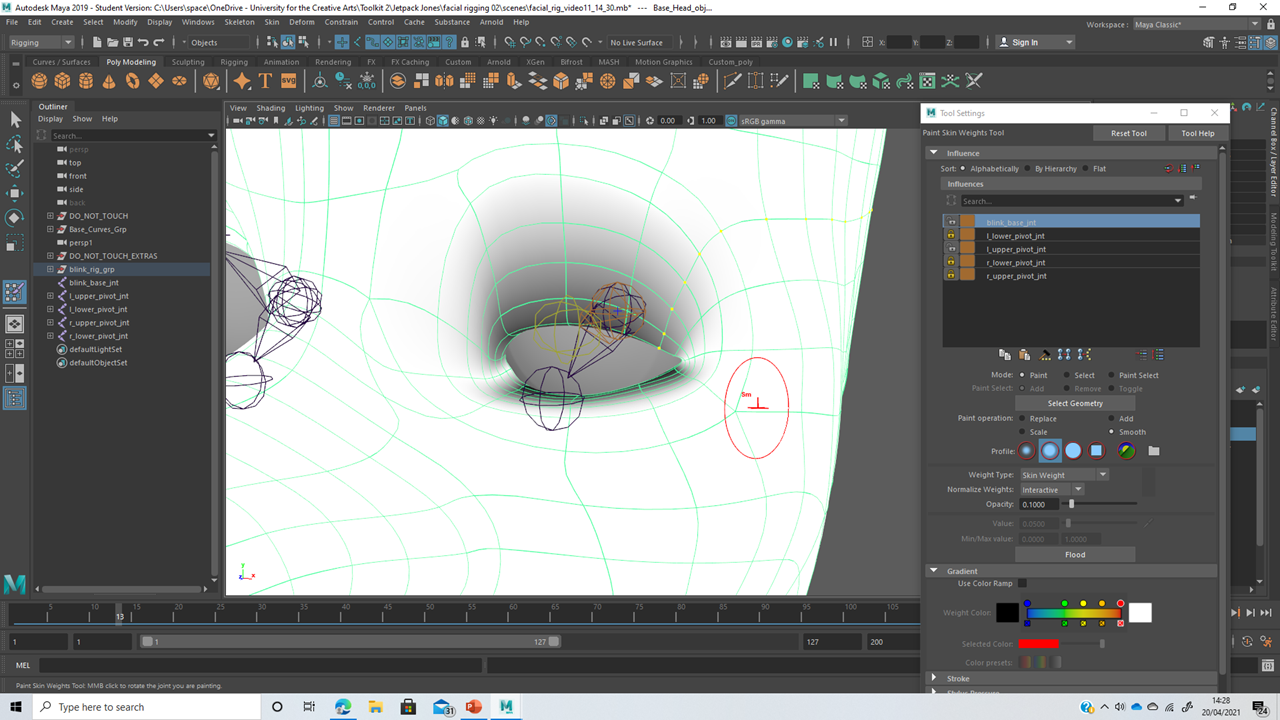
Task: Click the Undo arrow icon
Action: (144, 42)
